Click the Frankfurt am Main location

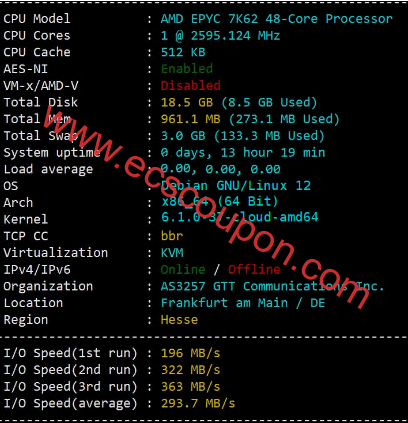point(224,303)
